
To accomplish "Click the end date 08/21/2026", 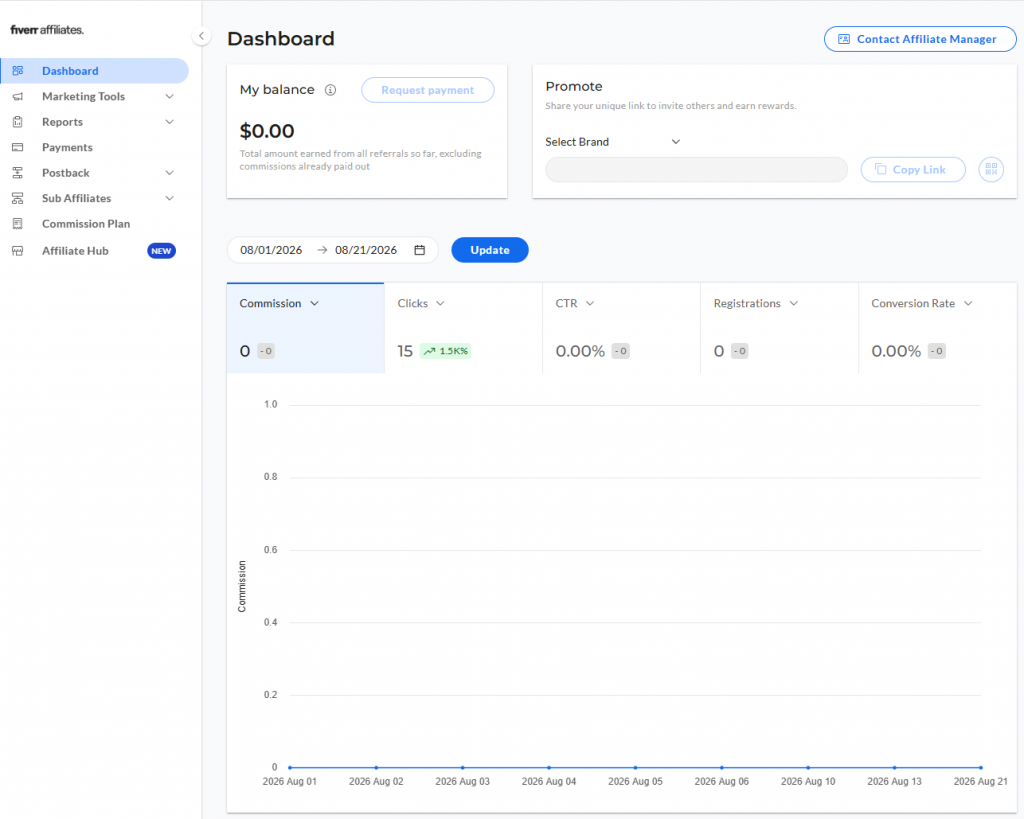I will point(366,250).
